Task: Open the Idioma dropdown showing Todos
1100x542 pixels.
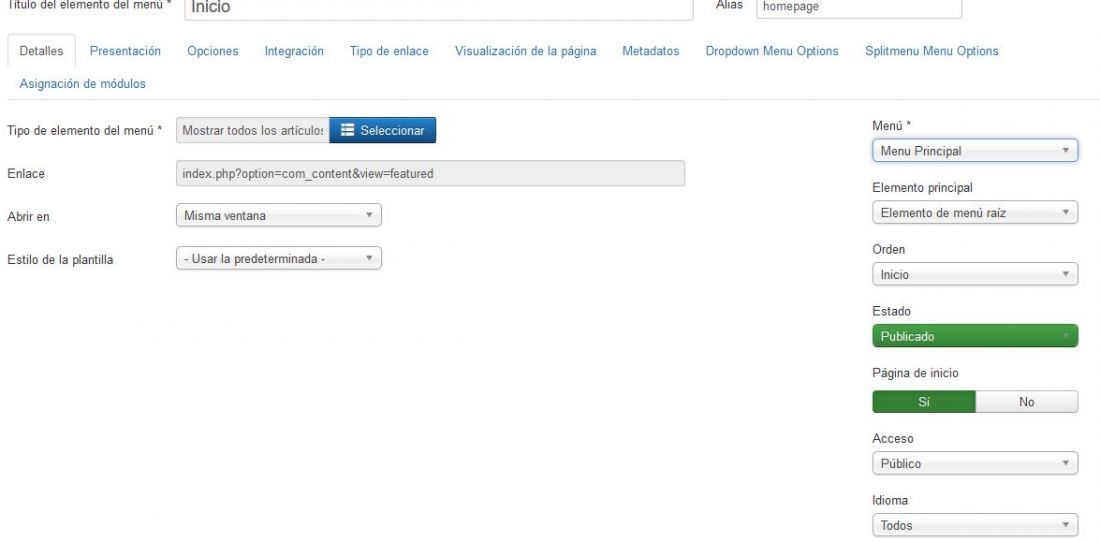Action: [x=975, y=525]
